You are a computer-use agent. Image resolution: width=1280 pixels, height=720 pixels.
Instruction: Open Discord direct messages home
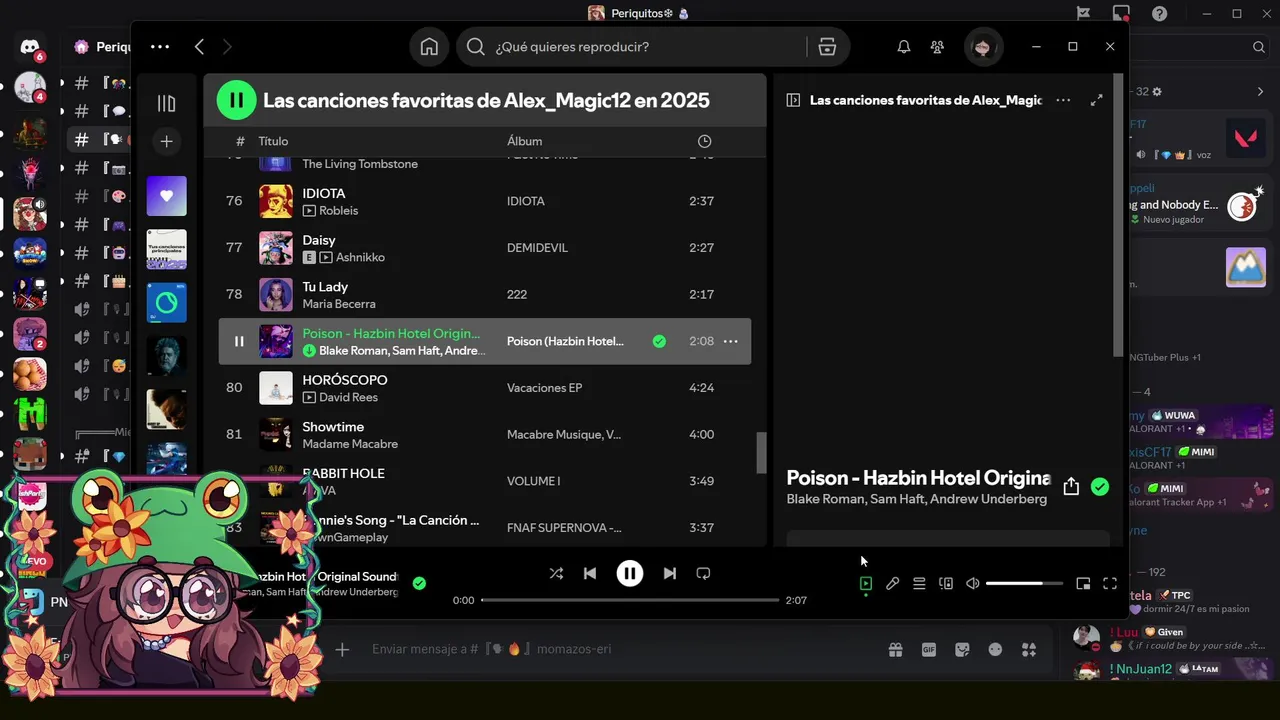(x=30, y=47)
